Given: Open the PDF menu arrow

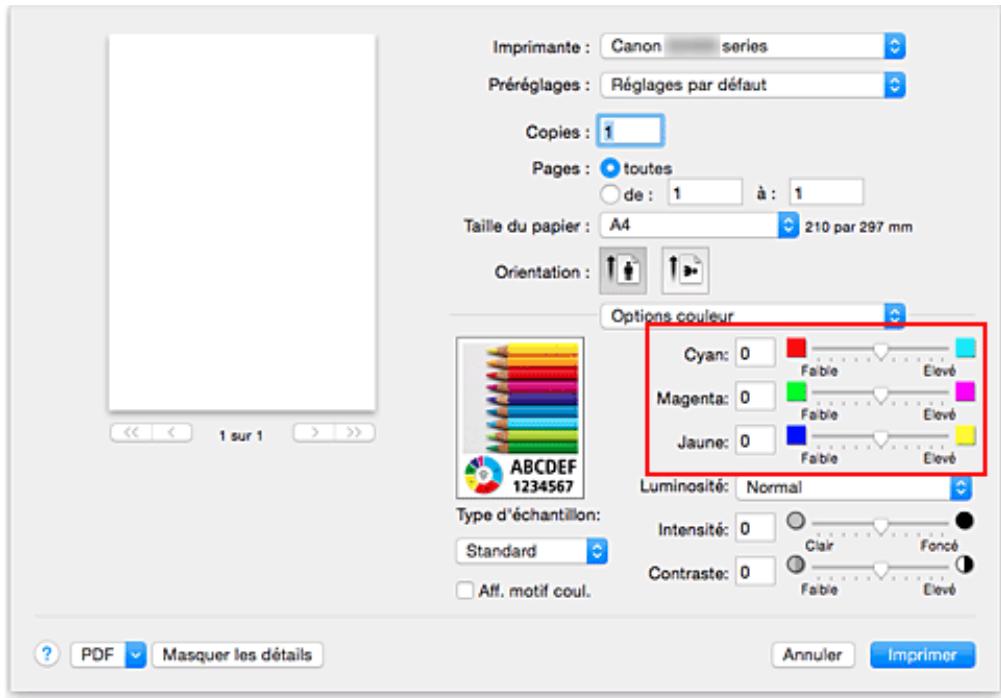Looking at the screenshot, I should (x=131, y=654).
